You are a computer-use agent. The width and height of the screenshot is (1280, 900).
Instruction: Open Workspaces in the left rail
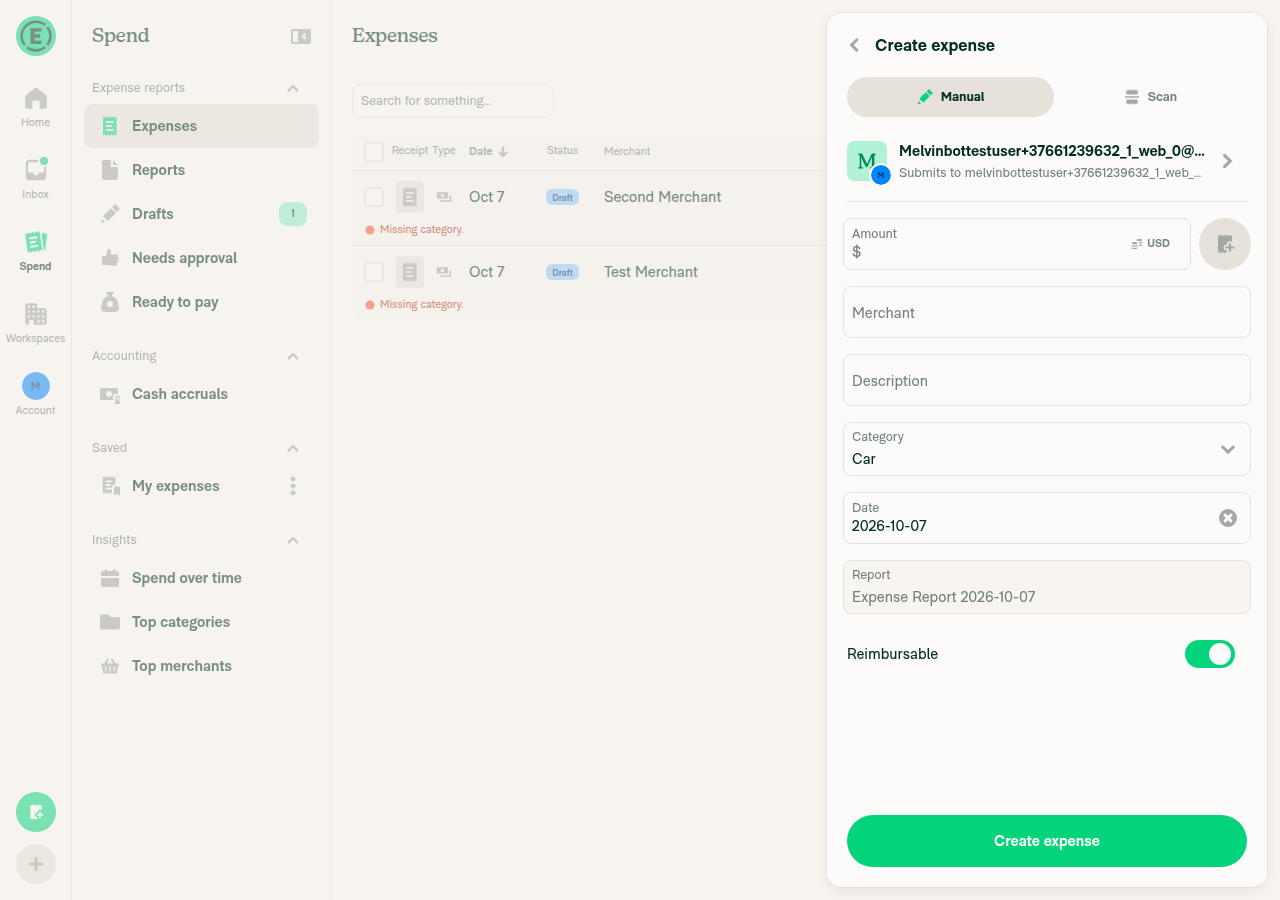coord(36,323)
